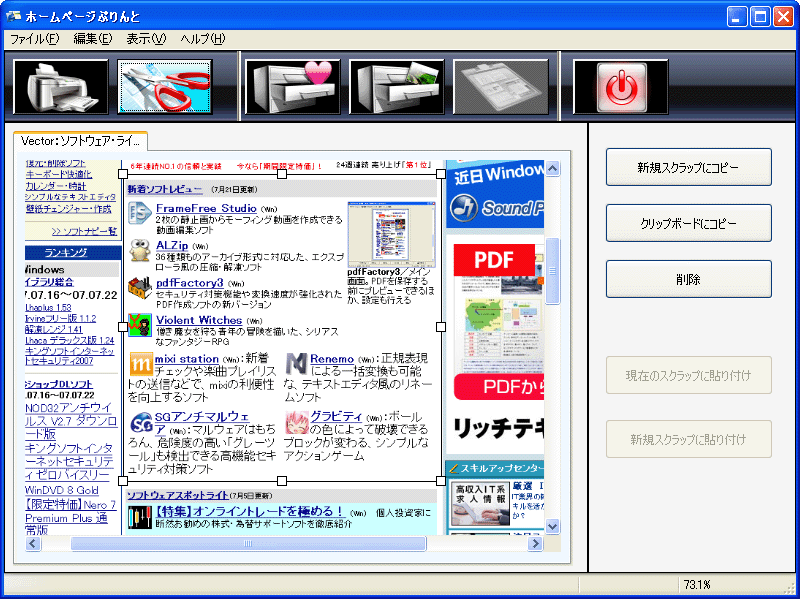Open the 解凍レンジ 1.41 link

tap(53, 329)
